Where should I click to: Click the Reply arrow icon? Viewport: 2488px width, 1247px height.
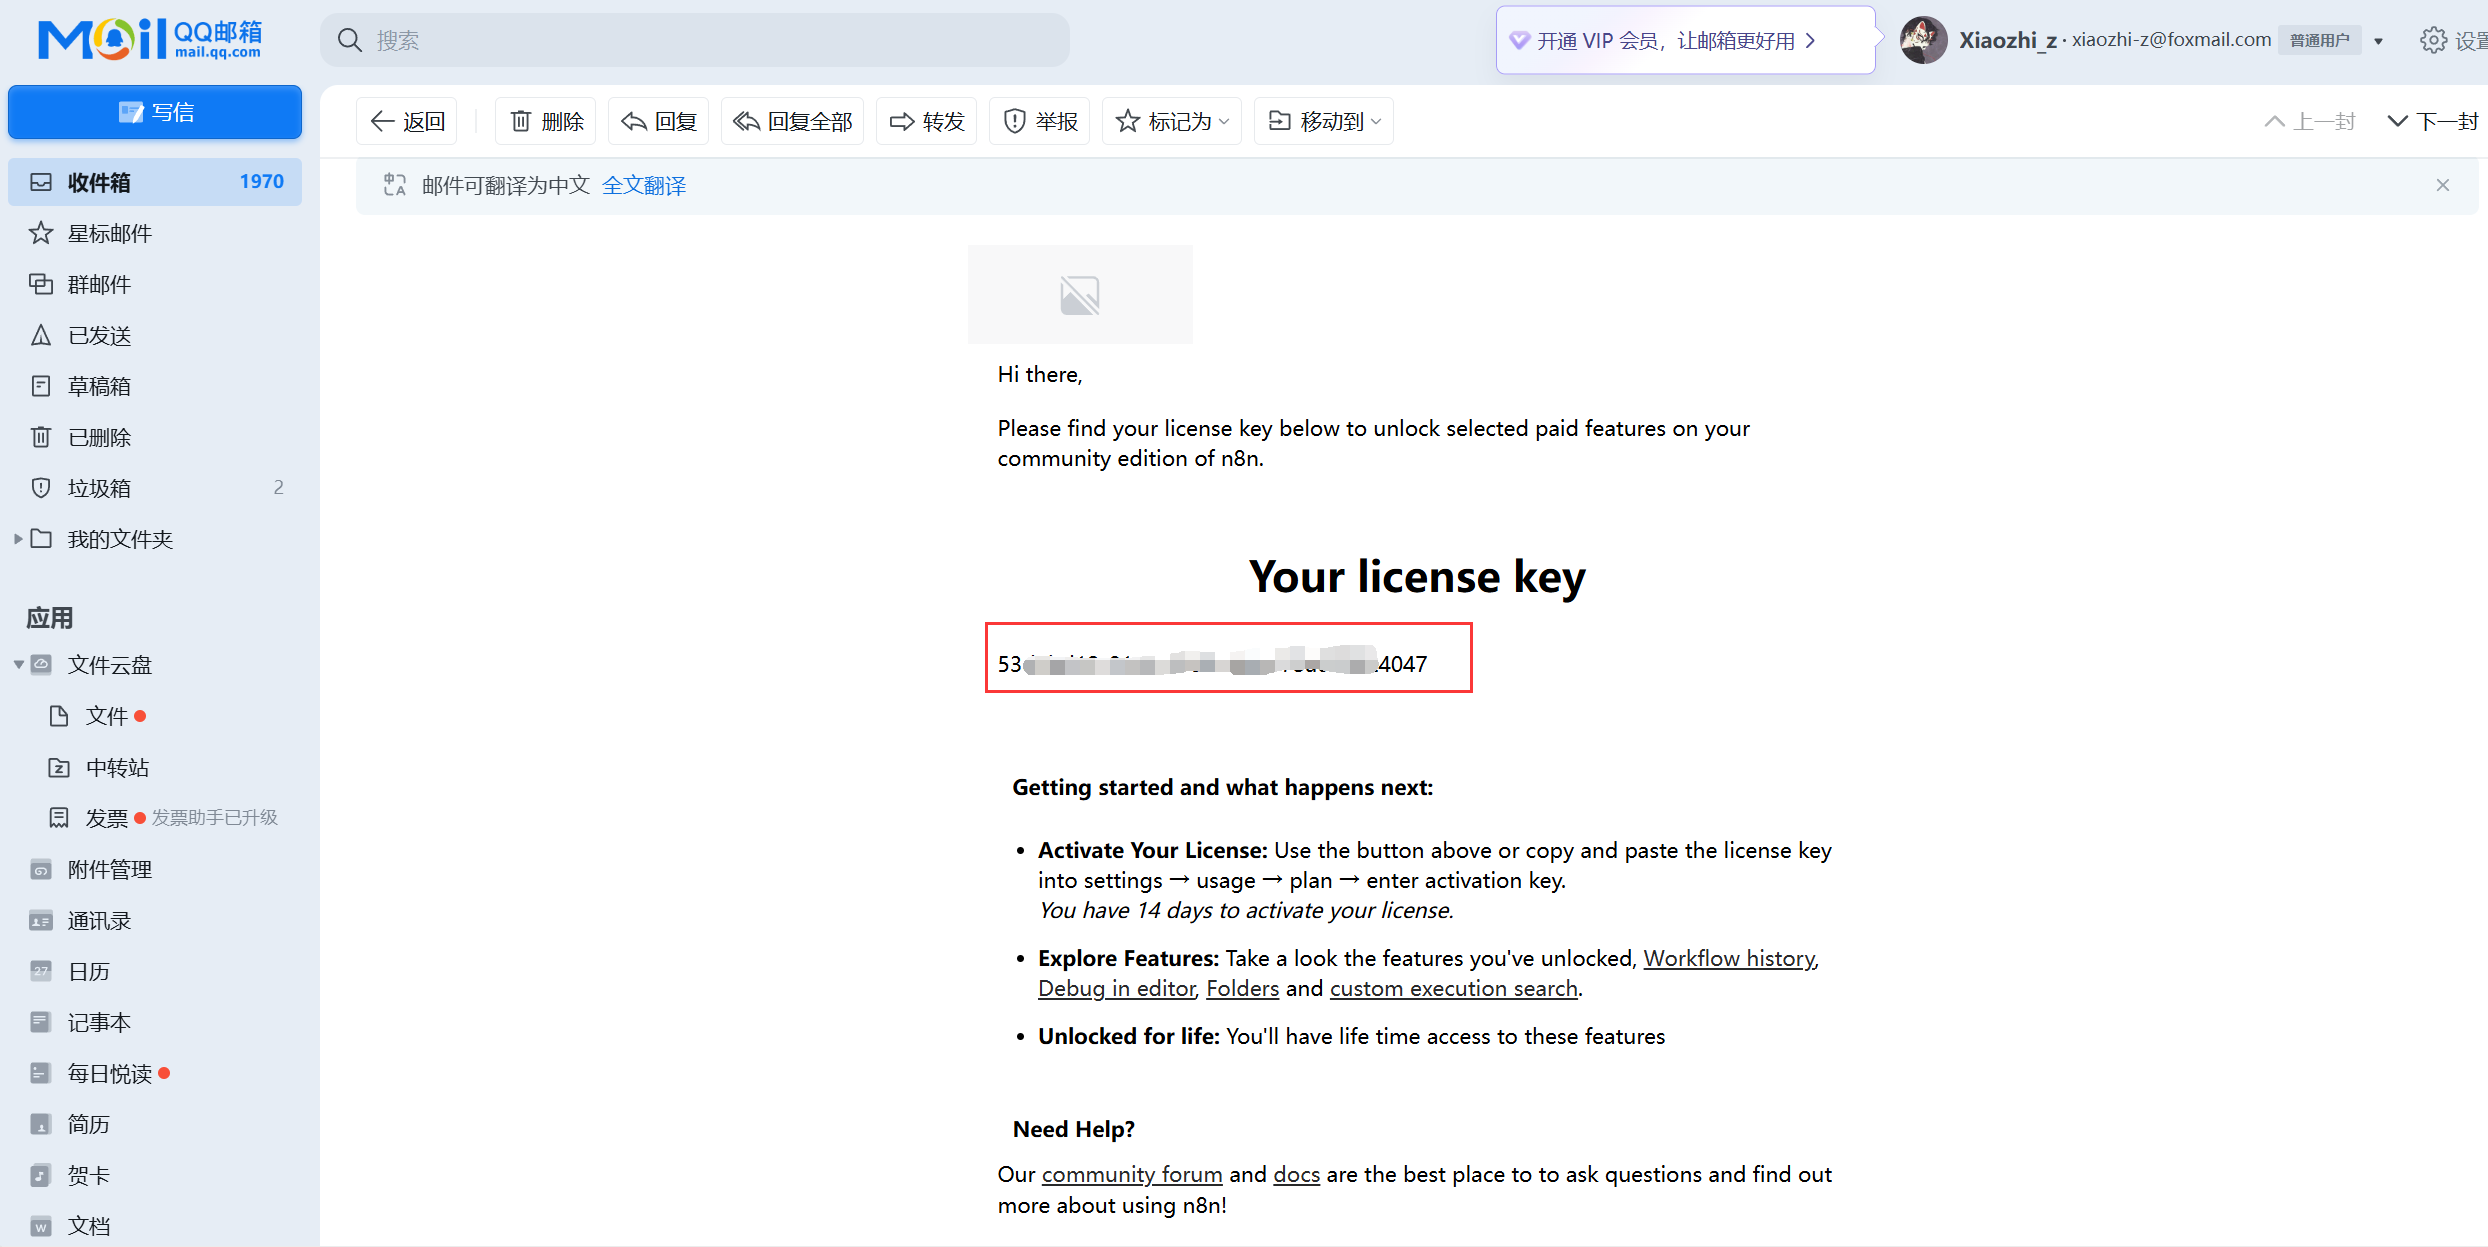(x=634, y=121)
